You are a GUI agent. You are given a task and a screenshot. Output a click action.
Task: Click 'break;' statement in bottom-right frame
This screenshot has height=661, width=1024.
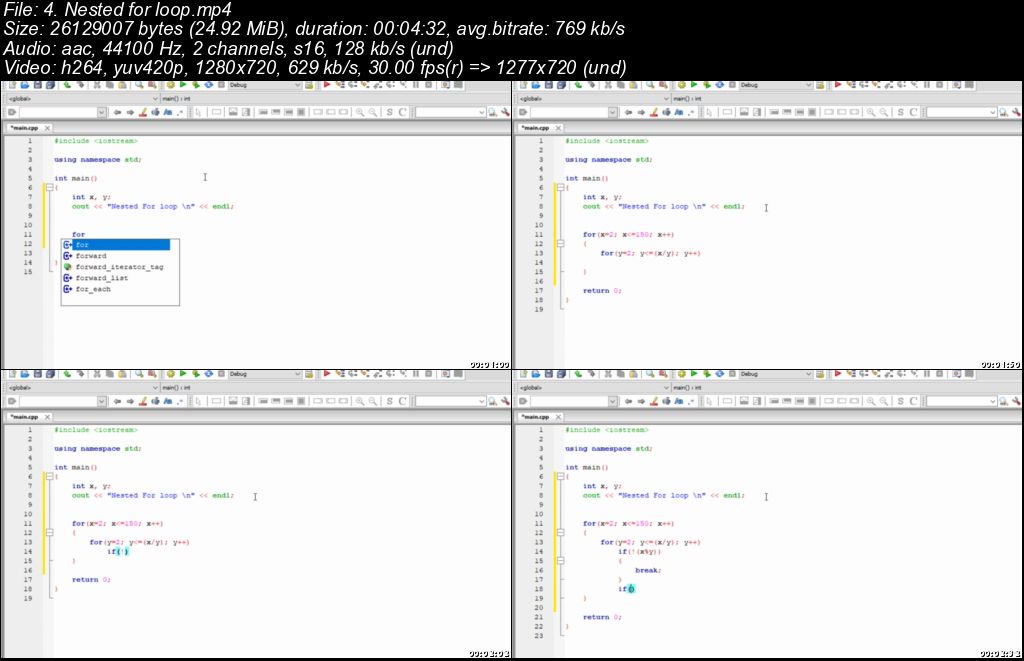[x=648, y=570]
